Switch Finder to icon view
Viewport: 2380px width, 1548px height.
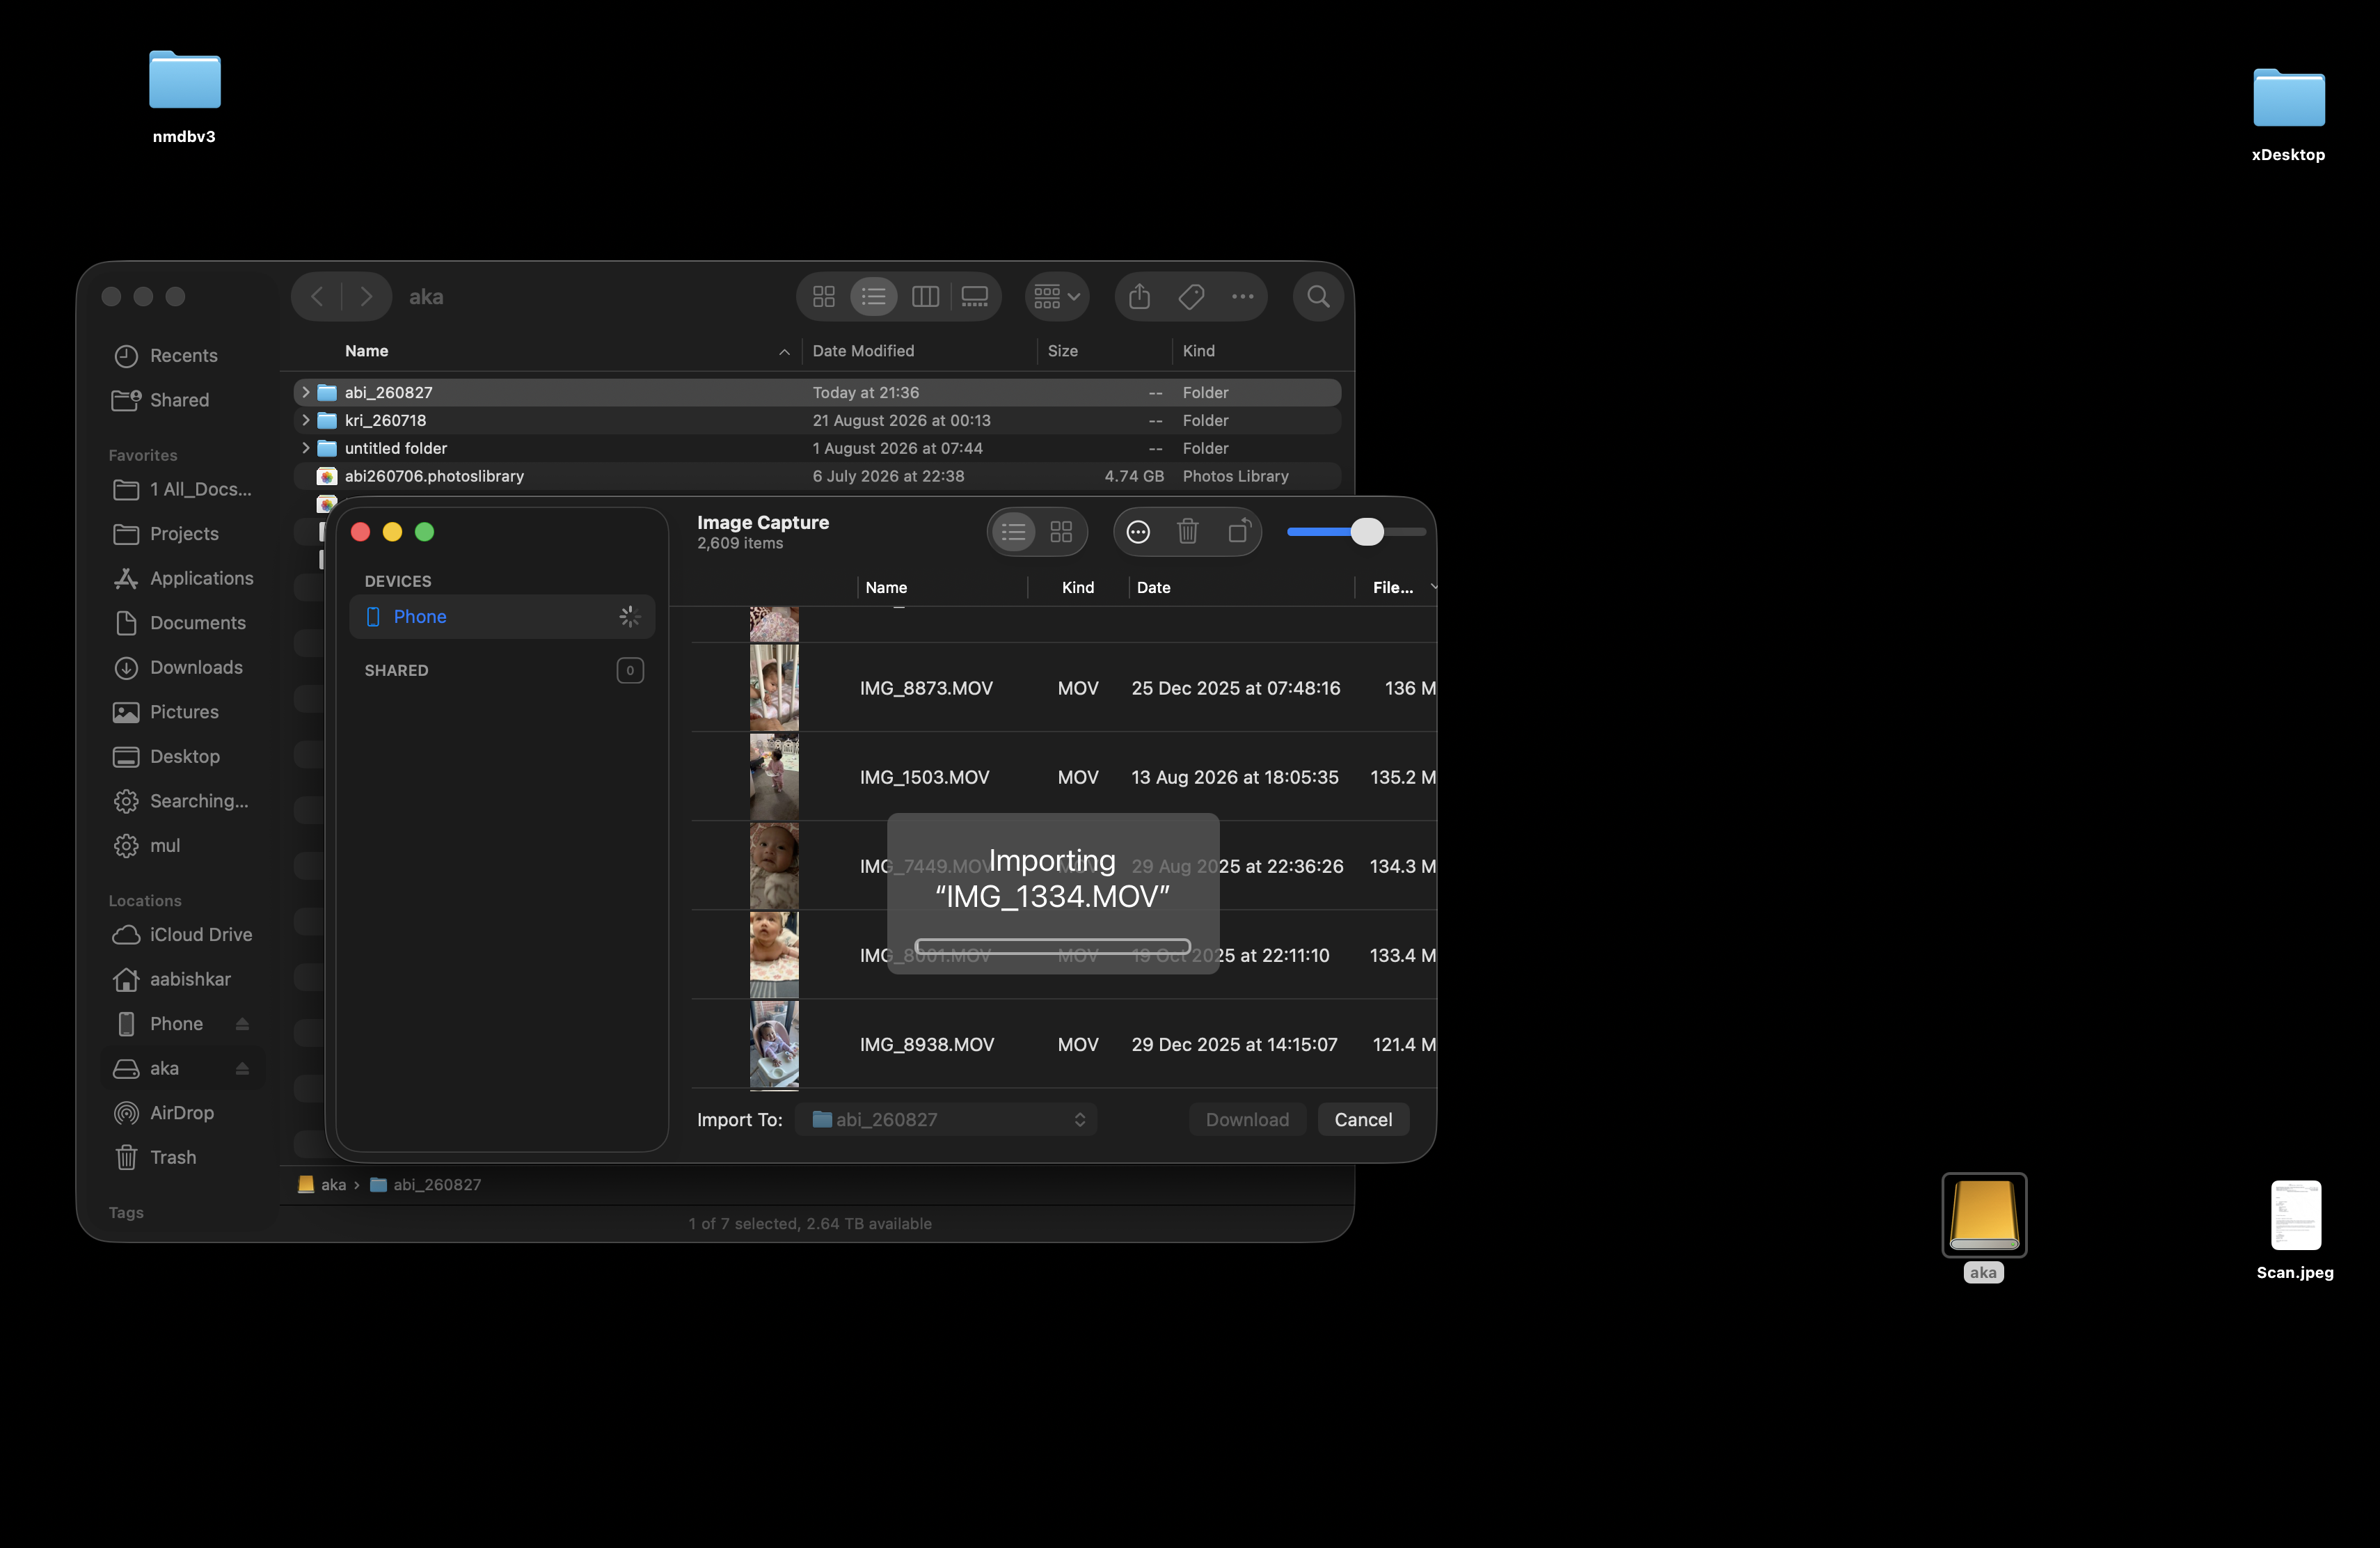pos(823,297)
